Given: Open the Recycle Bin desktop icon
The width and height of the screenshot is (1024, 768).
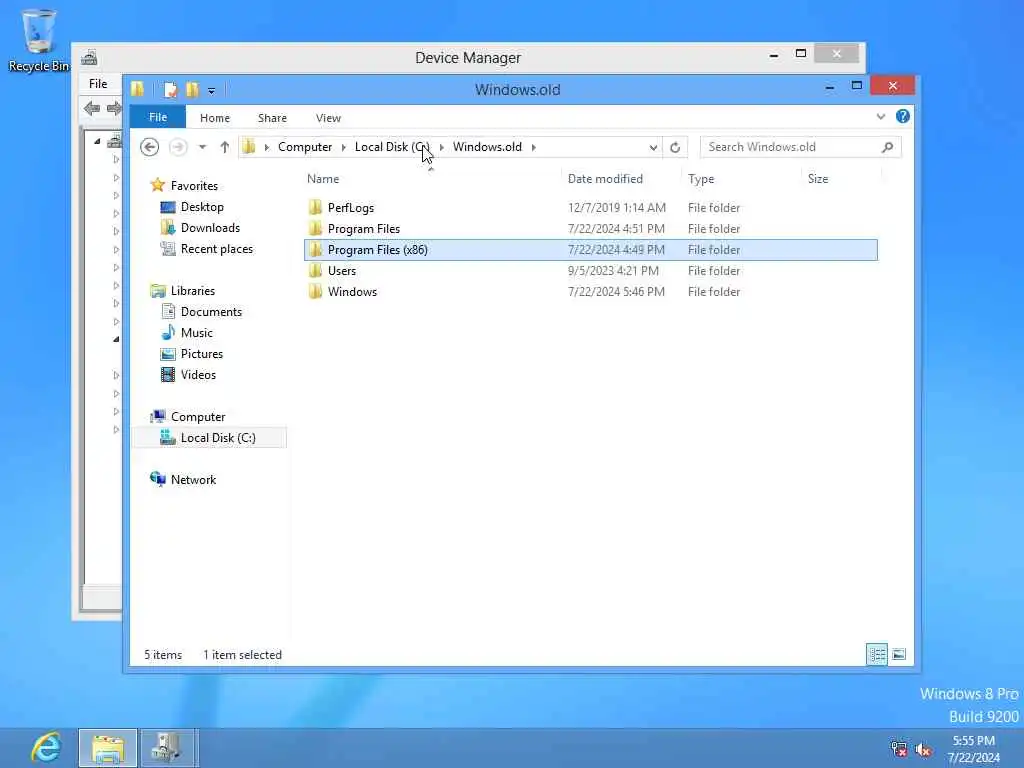Looking at the screenshot, I should [39, 40].
